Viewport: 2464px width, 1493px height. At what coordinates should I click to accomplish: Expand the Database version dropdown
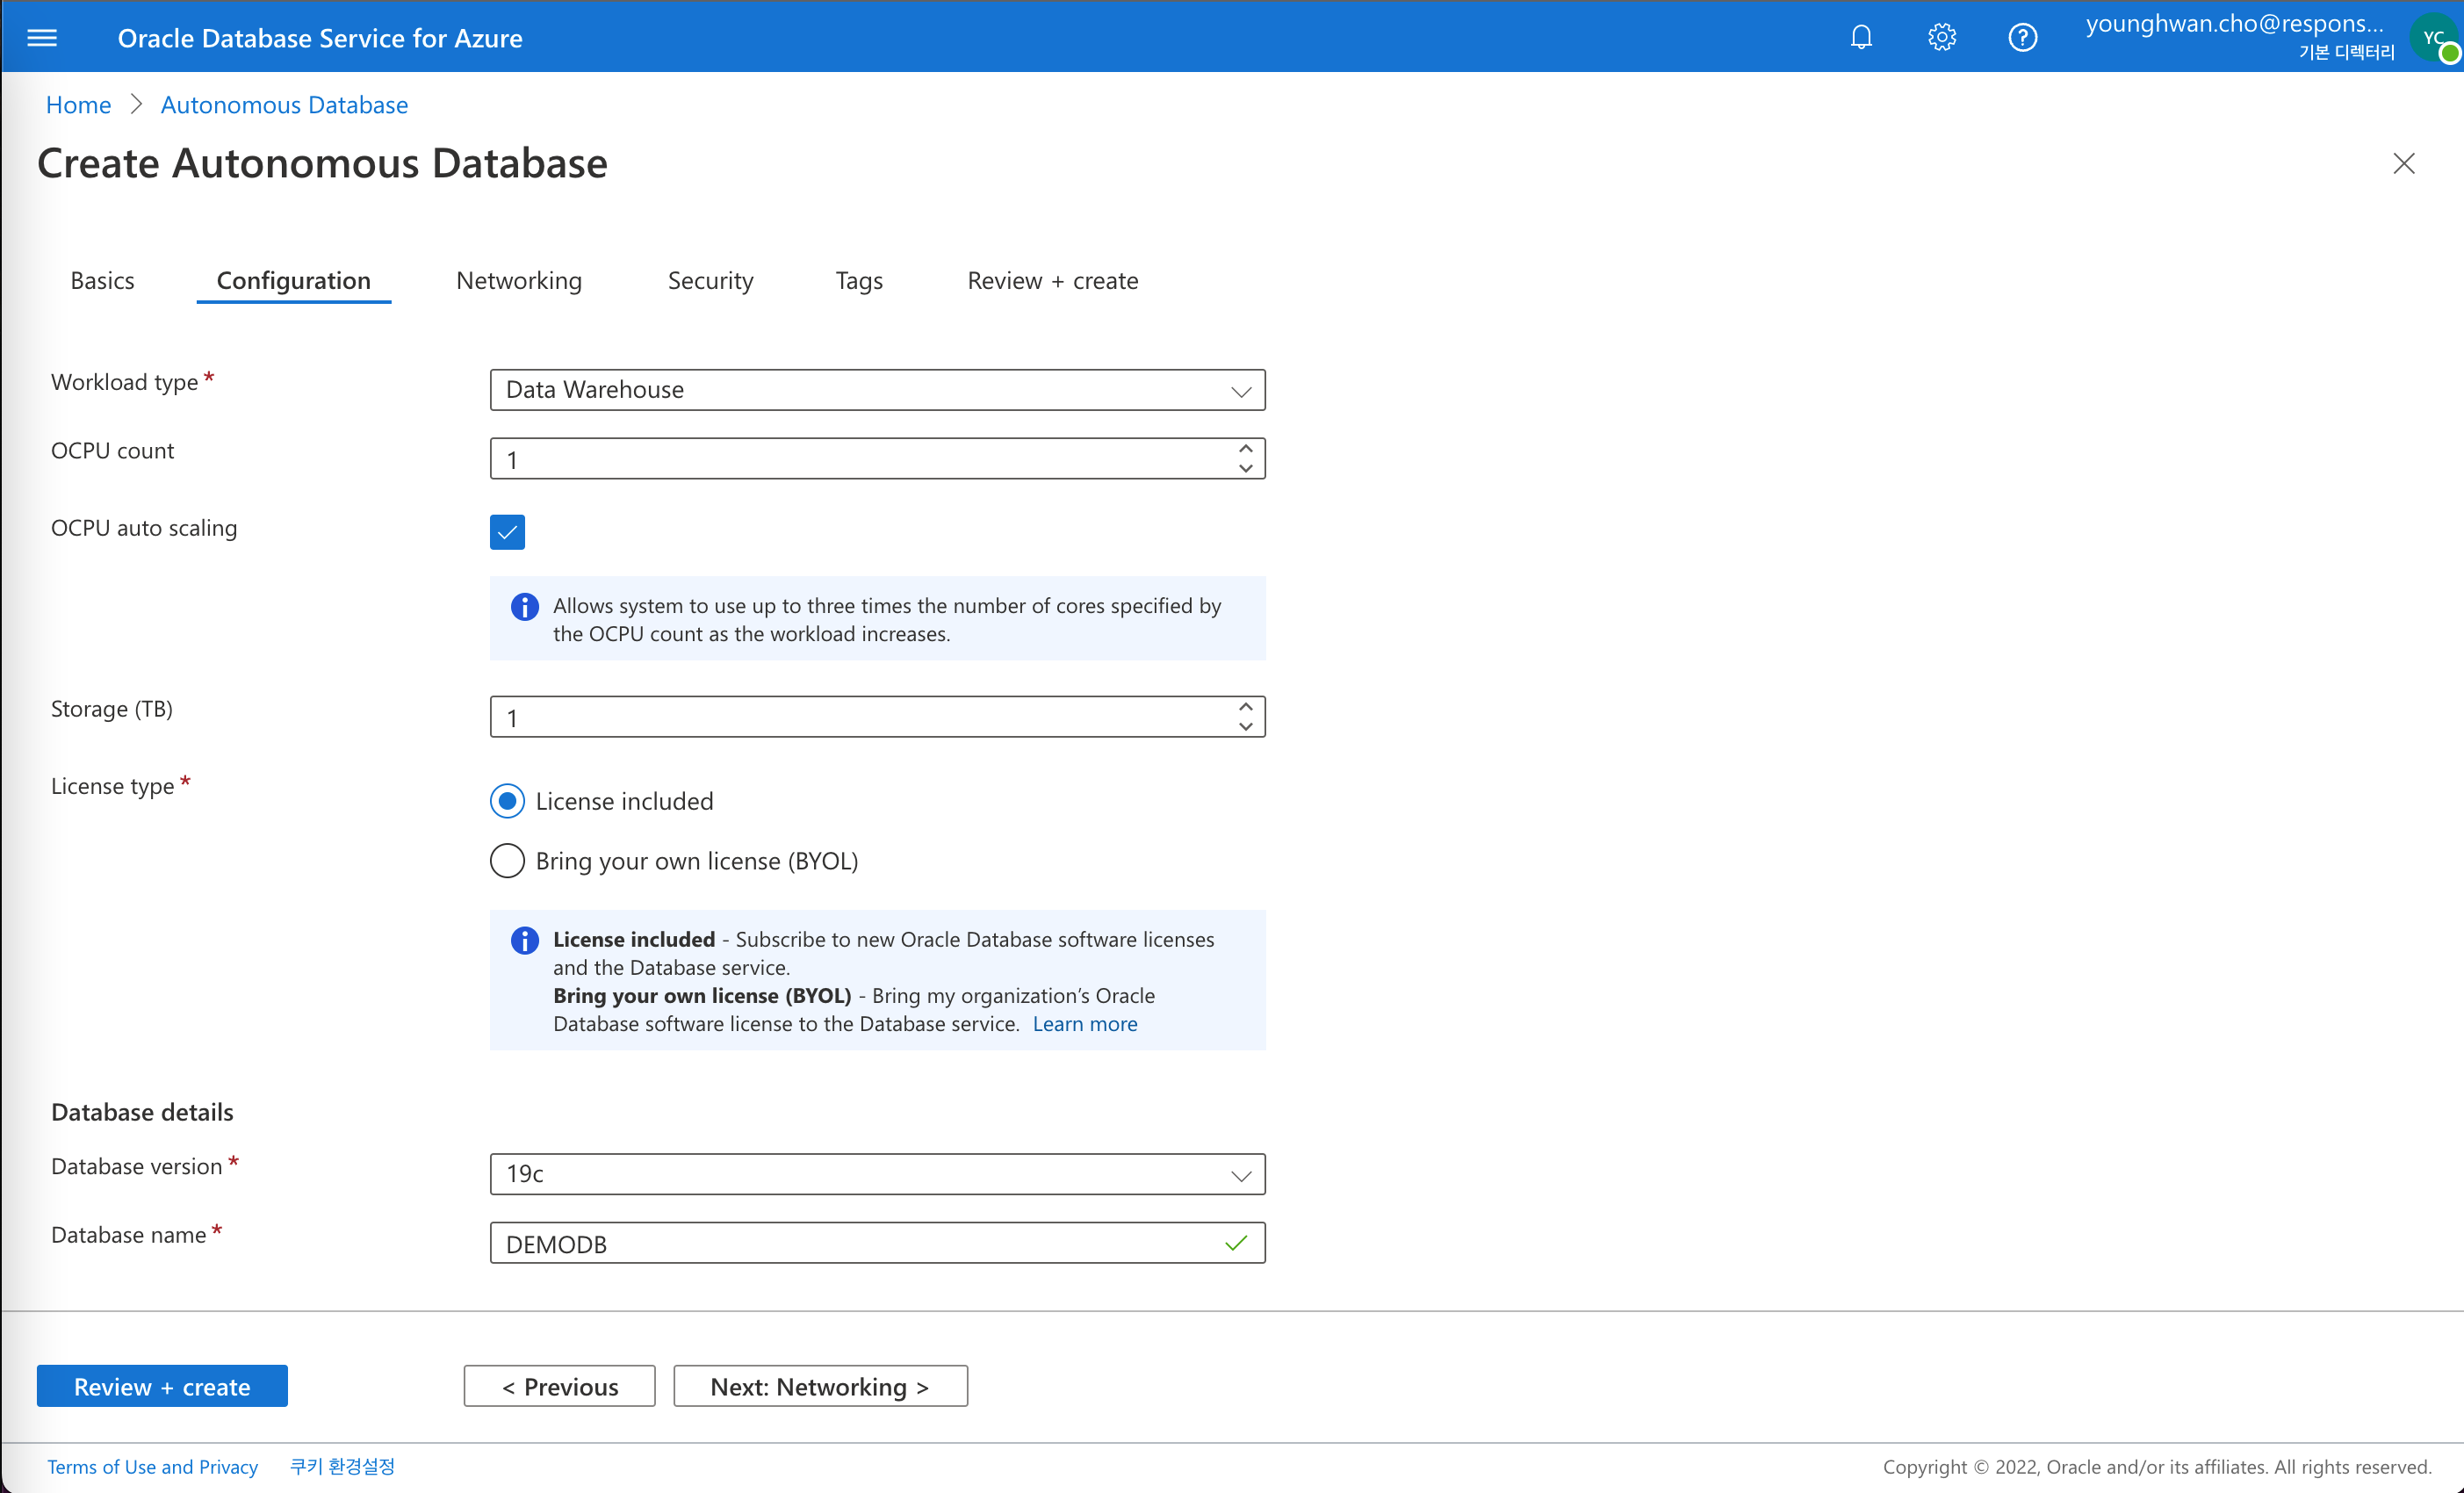pos(877,1174)
